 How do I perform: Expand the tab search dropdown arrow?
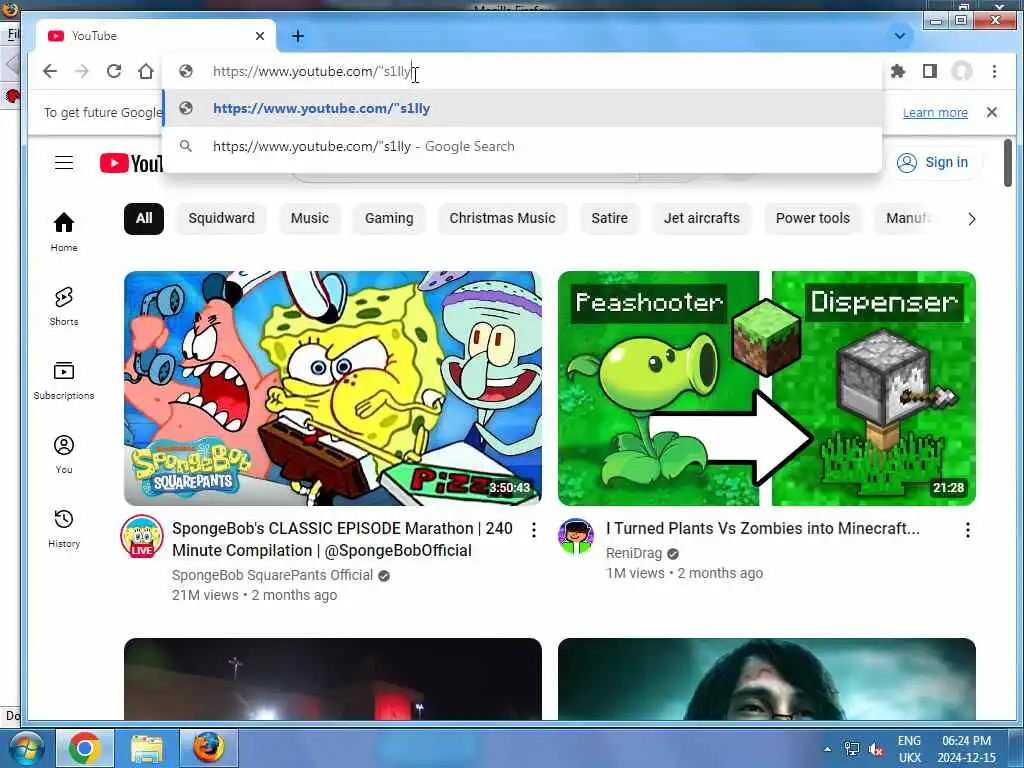tap(899, 36)
